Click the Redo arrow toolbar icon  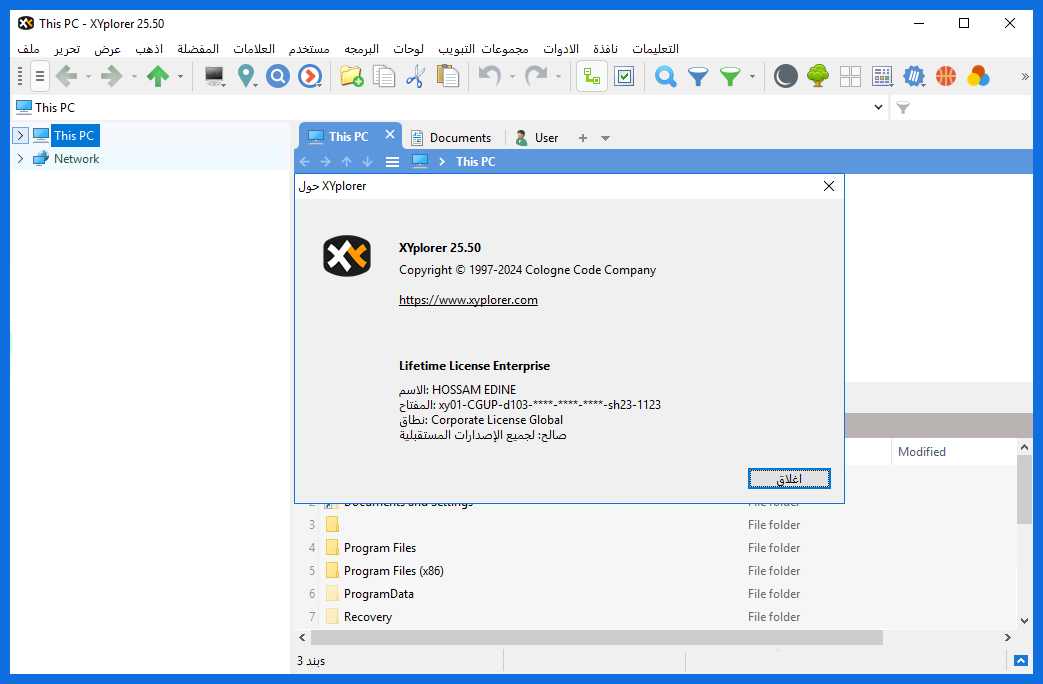coord(536,77)
